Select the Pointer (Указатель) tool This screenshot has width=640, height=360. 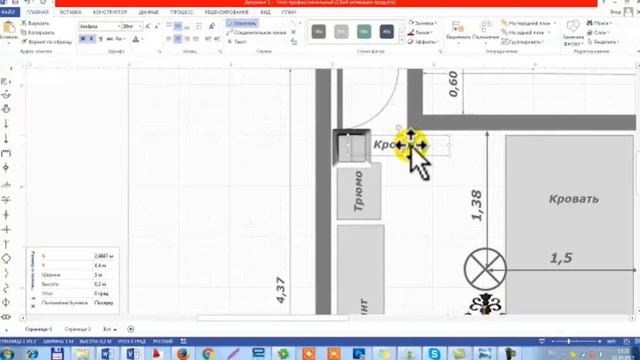242,23
